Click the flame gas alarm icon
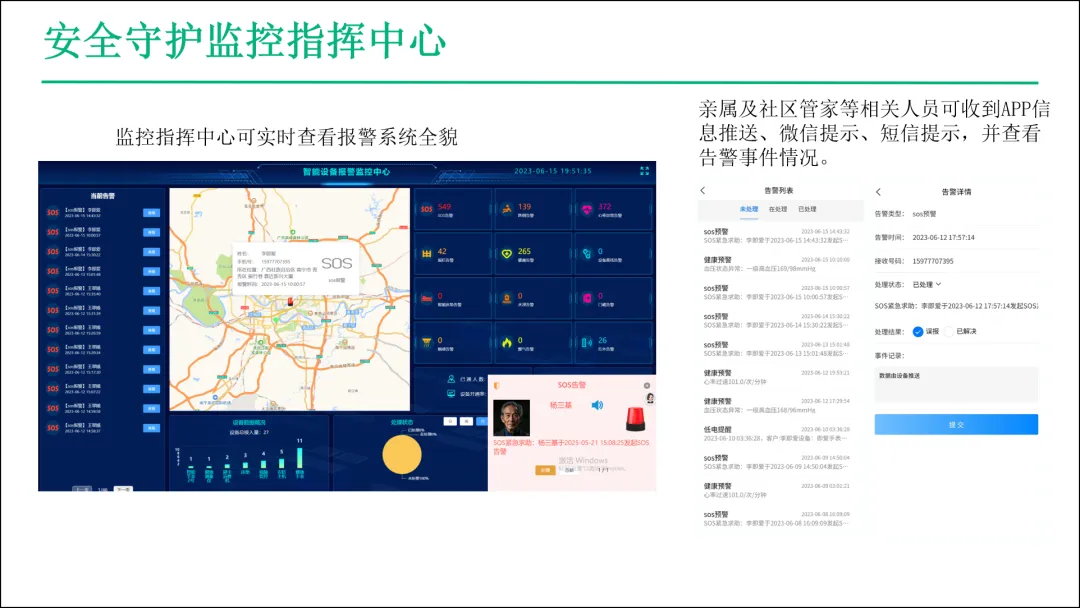 (x=507, y=342)
